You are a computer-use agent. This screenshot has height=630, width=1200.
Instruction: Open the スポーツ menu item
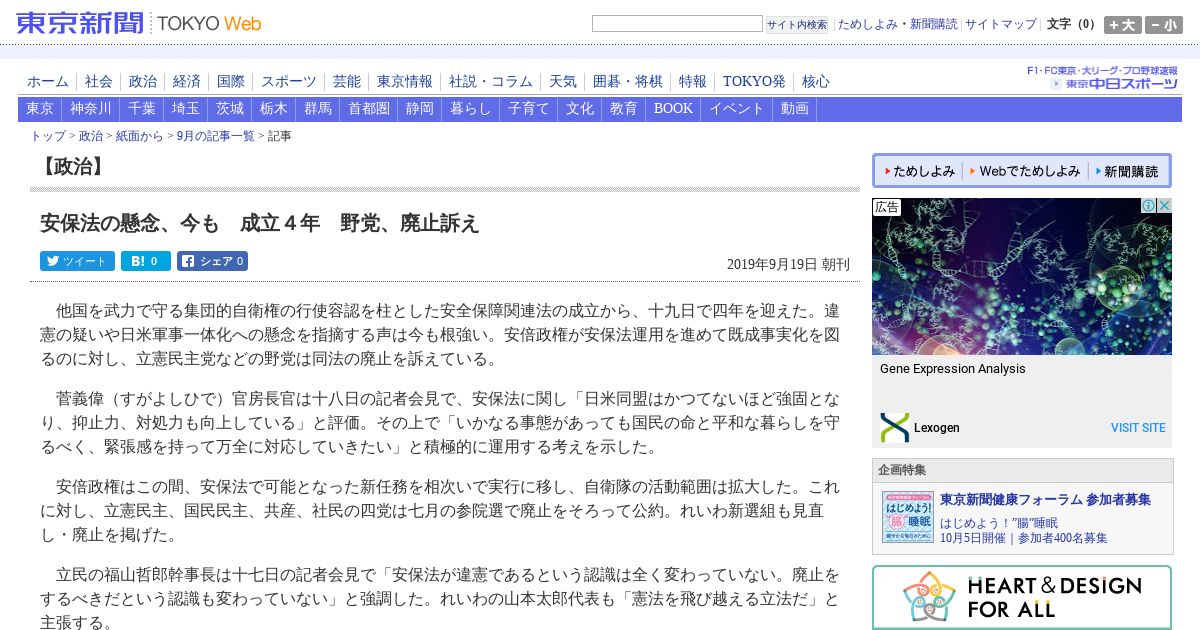coord(289,81)
